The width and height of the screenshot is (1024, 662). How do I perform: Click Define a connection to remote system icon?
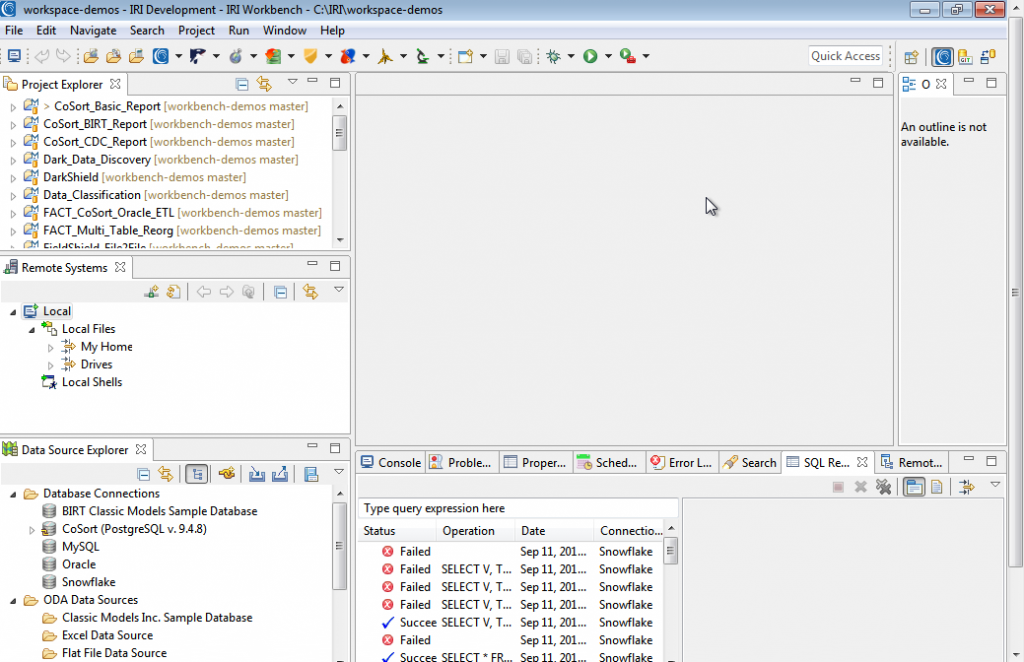152,292
